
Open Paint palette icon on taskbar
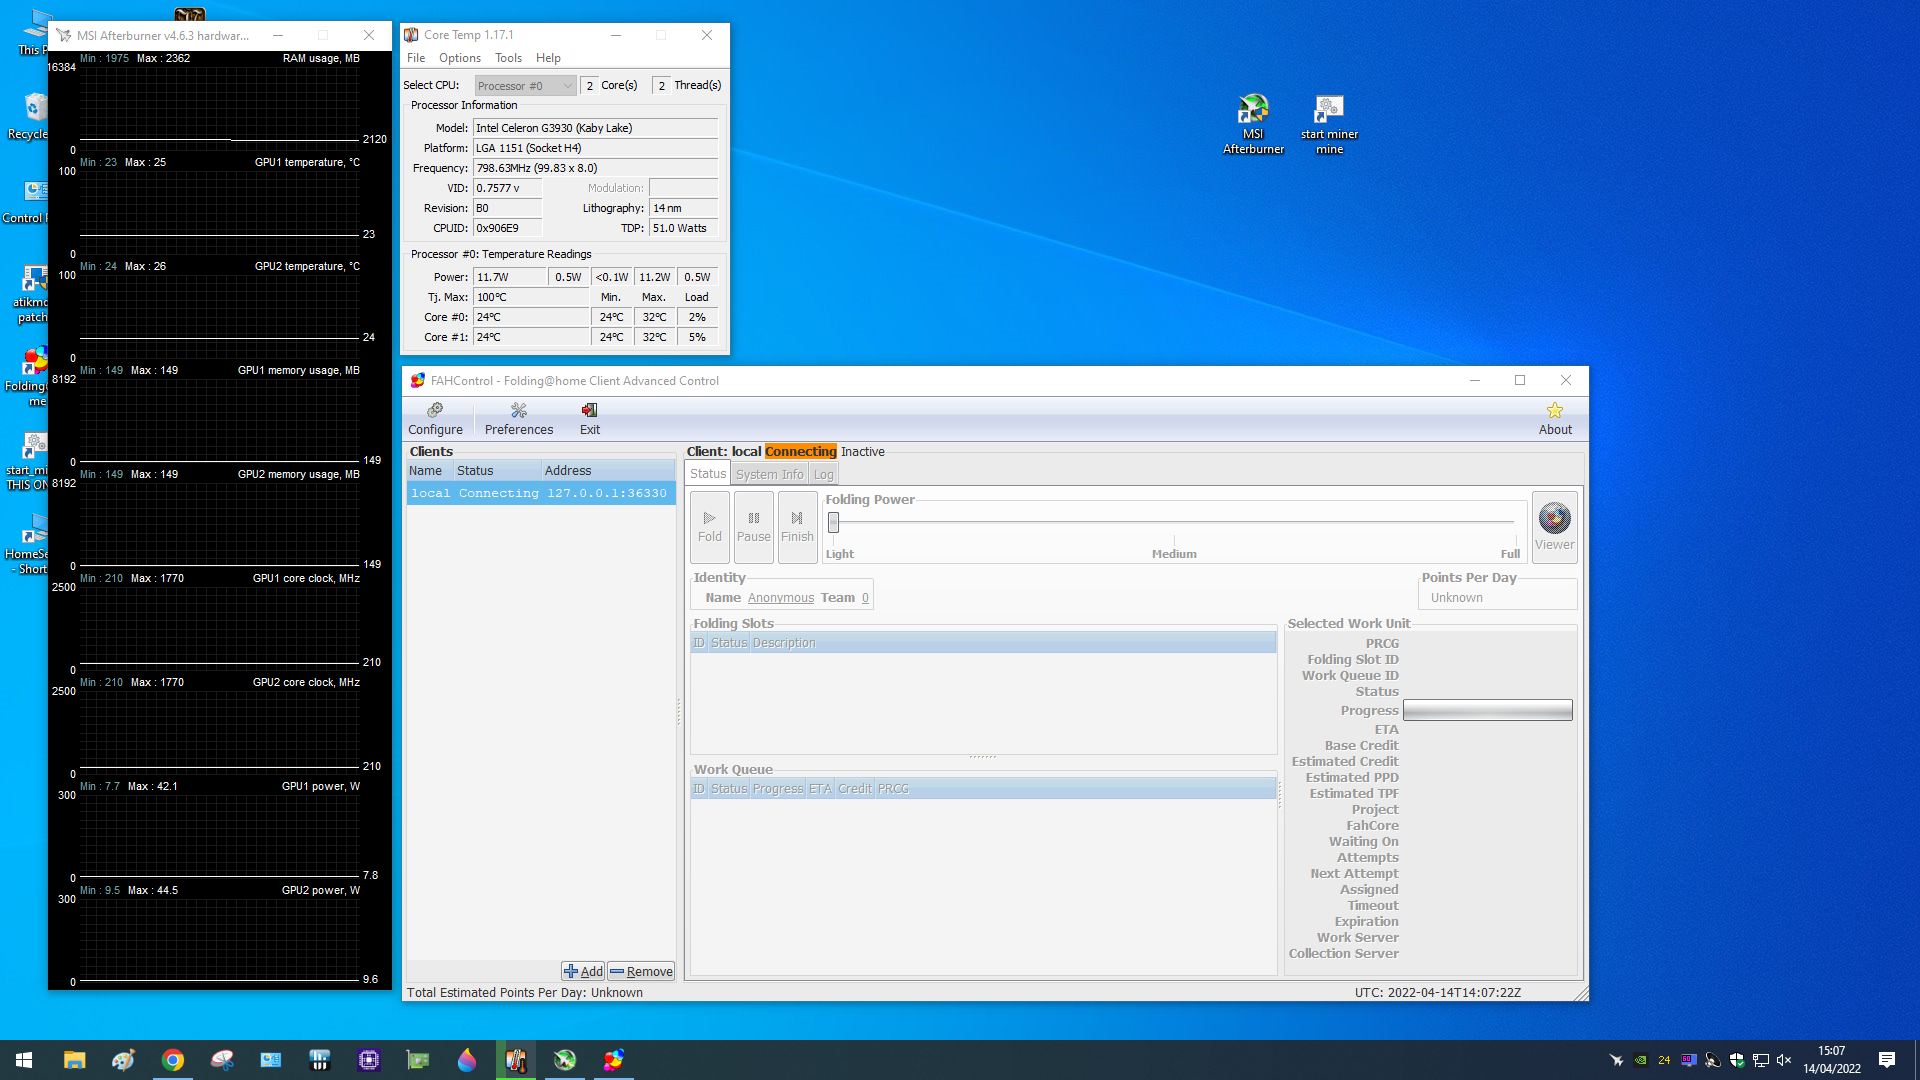point(123,1060)
